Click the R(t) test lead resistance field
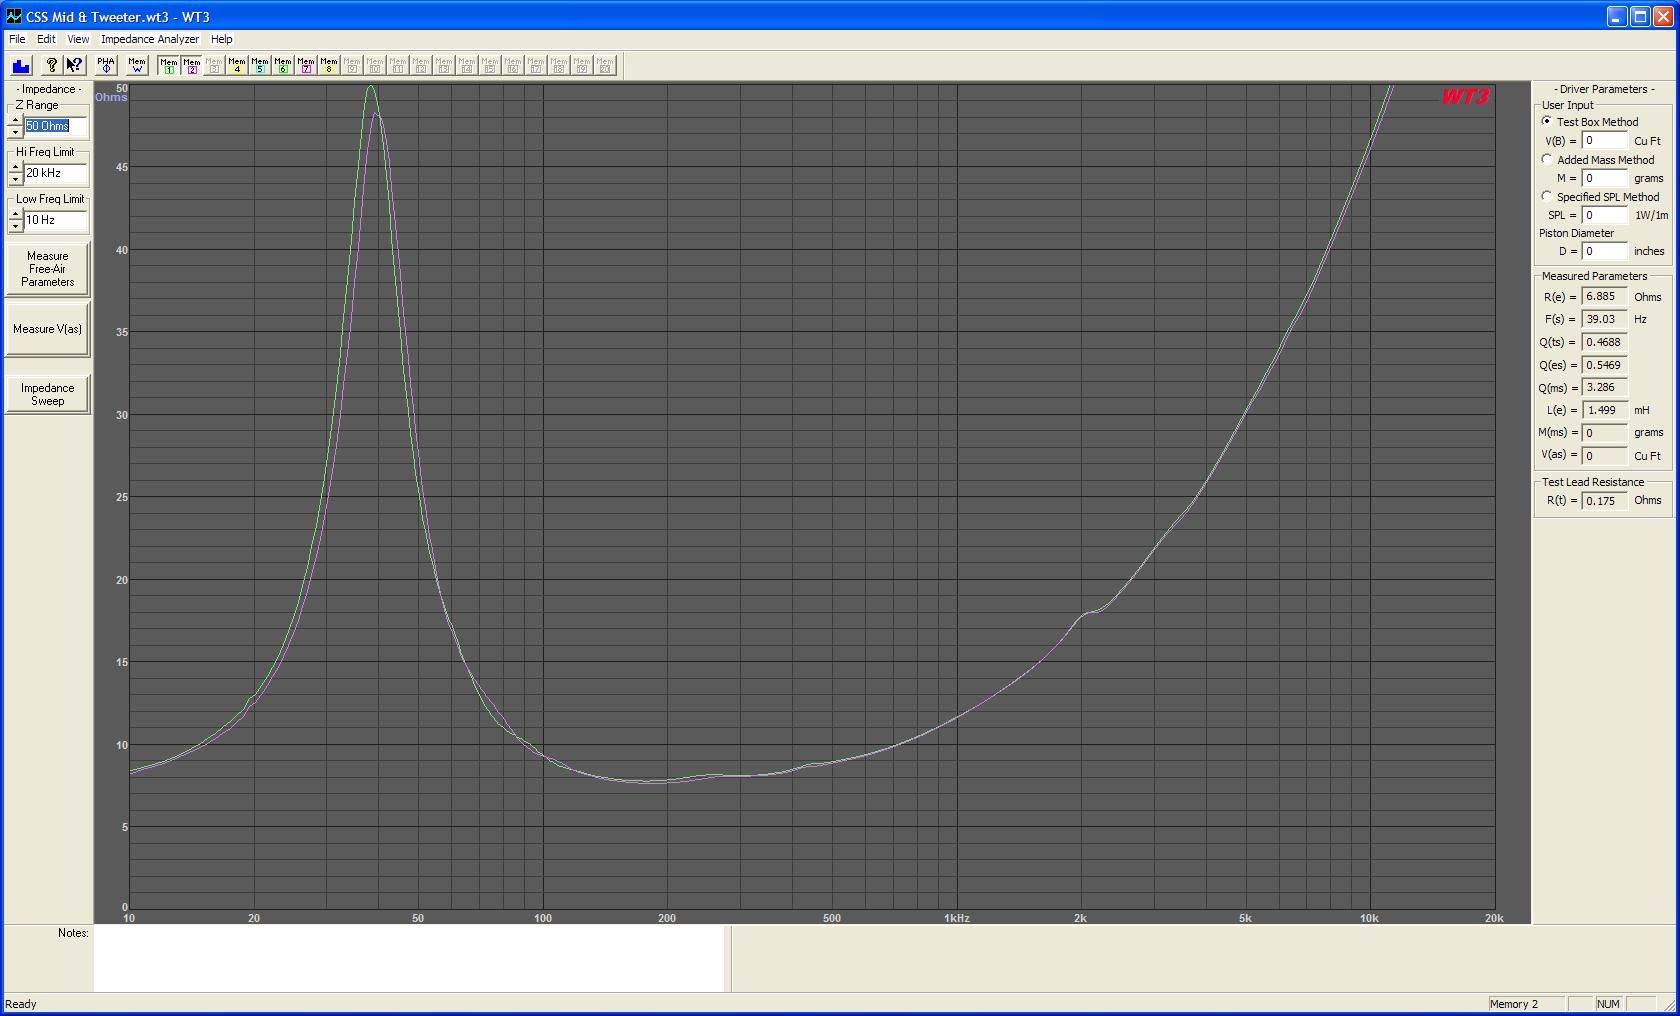The height and width of the screenshot is (1016, 1680). (1604, 500)
